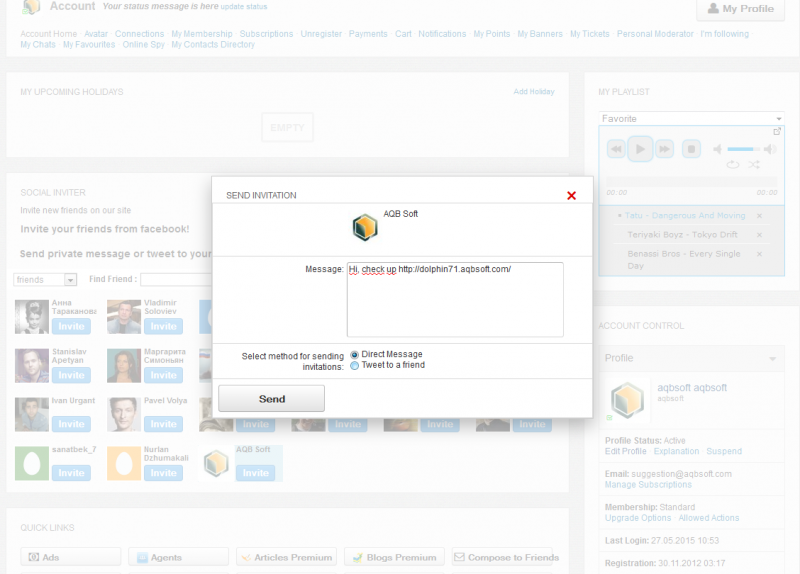Open Blogs Premium quick link
Image resolution: width=800 pixels, height=574 pixels.
pos(394,557)
